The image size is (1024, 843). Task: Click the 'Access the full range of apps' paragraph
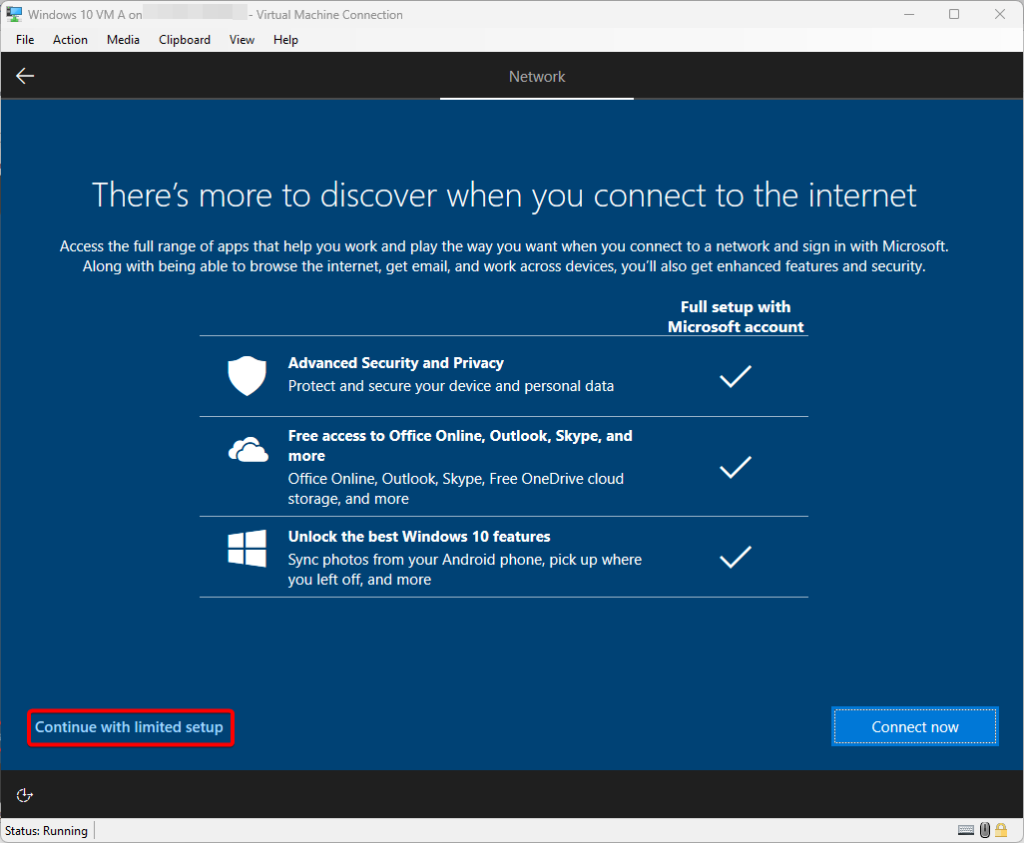click(504, 256)
